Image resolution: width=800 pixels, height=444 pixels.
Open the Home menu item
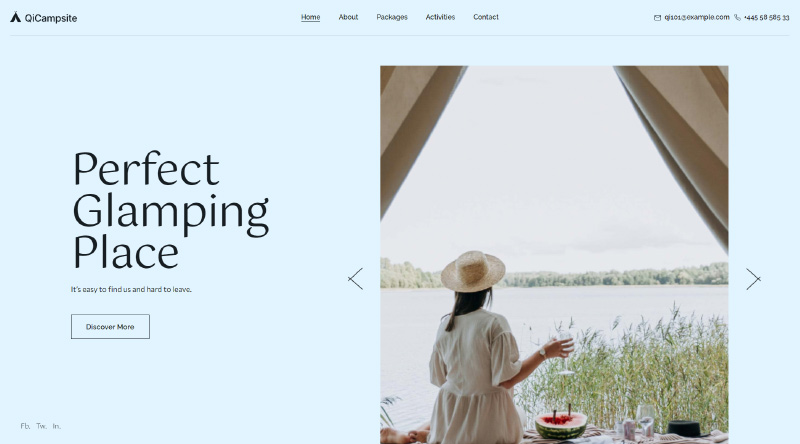(310, 17)
